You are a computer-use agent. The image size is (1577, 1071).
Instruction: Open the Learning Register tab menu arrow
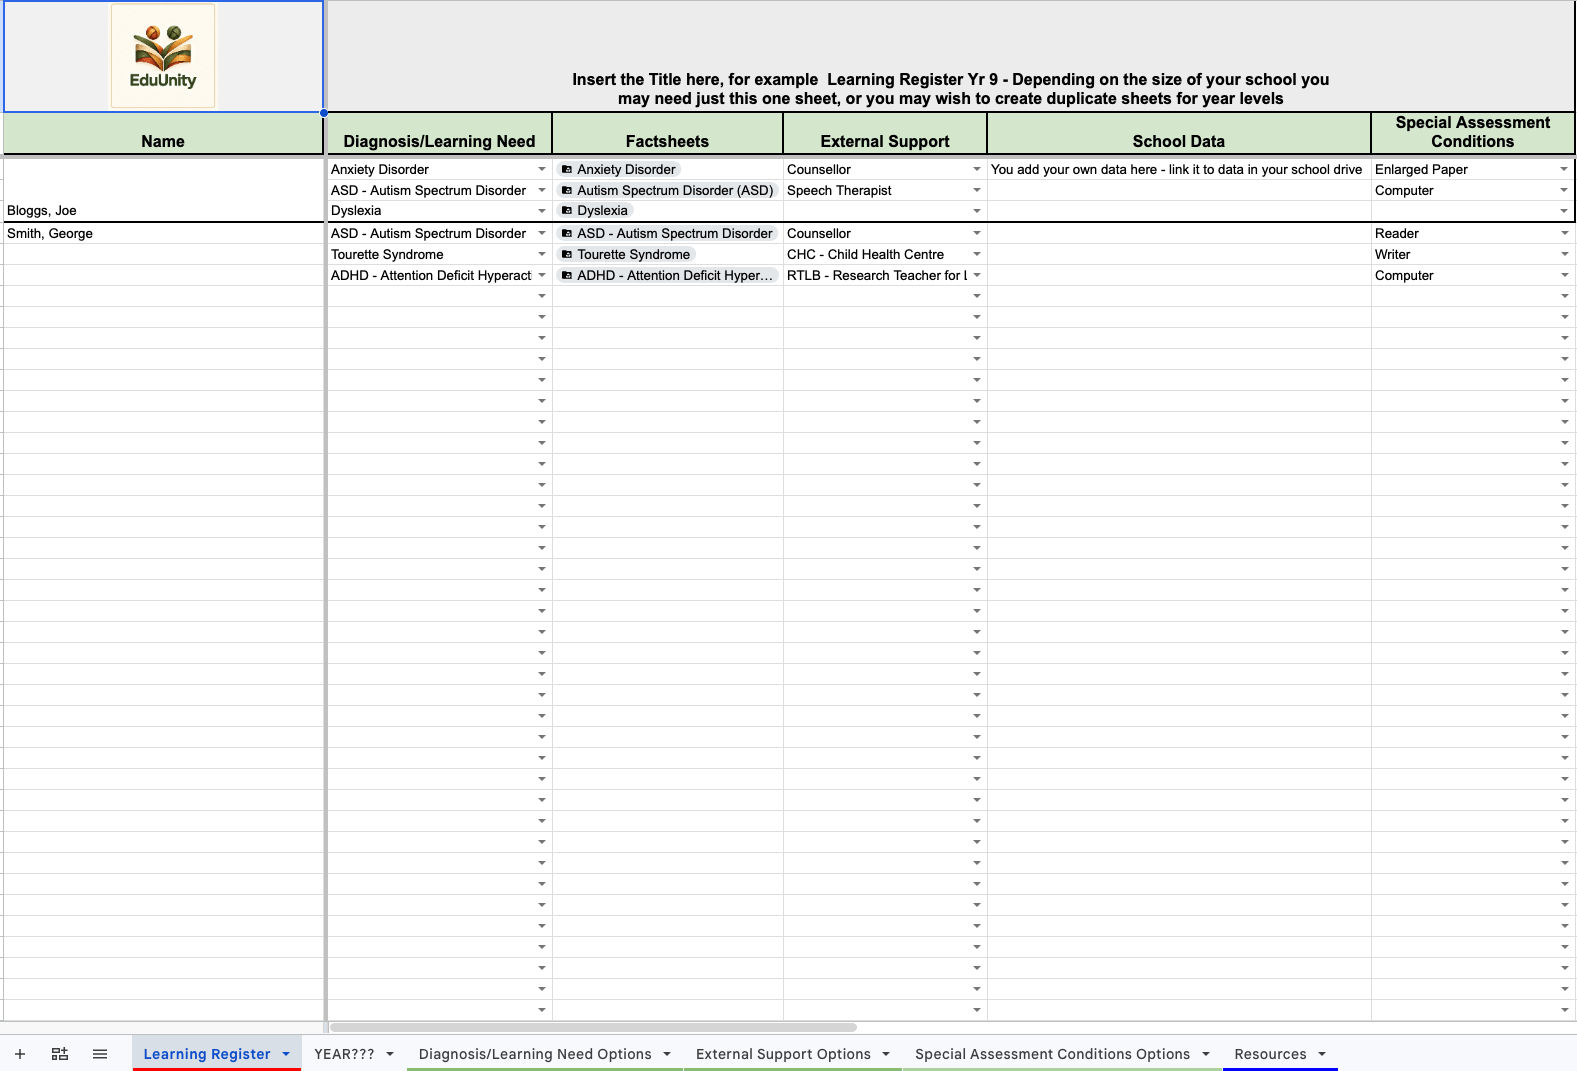[286, 1054]
